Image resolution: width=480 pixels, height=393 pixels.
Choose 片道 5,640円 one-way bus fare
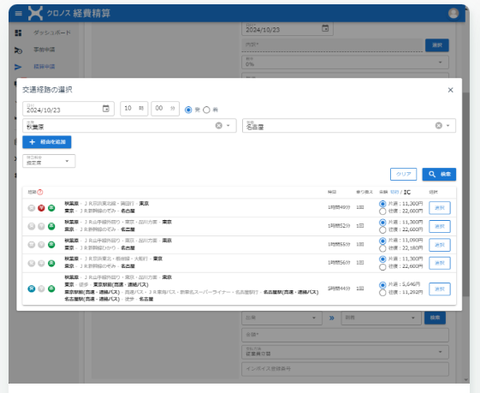click(x=383, y=285)
